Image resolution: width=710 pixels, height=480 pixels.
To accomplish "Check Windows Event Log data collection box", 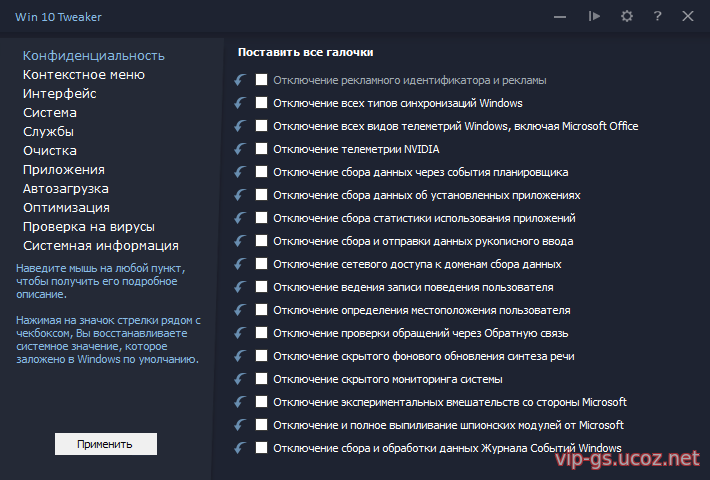I will point(261,447).
